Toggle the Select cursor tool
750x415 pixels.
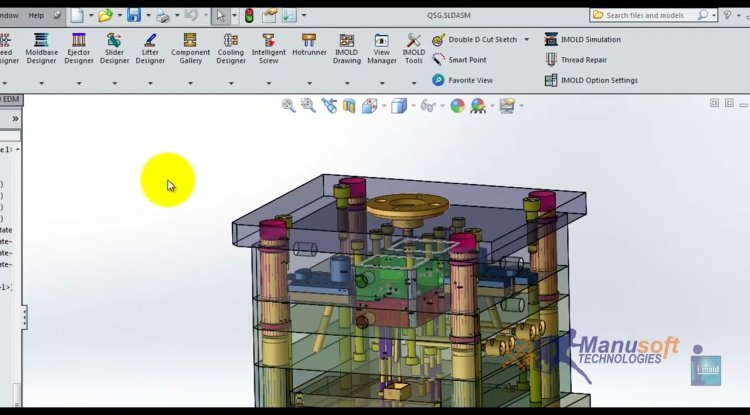[x=221, y=15]
